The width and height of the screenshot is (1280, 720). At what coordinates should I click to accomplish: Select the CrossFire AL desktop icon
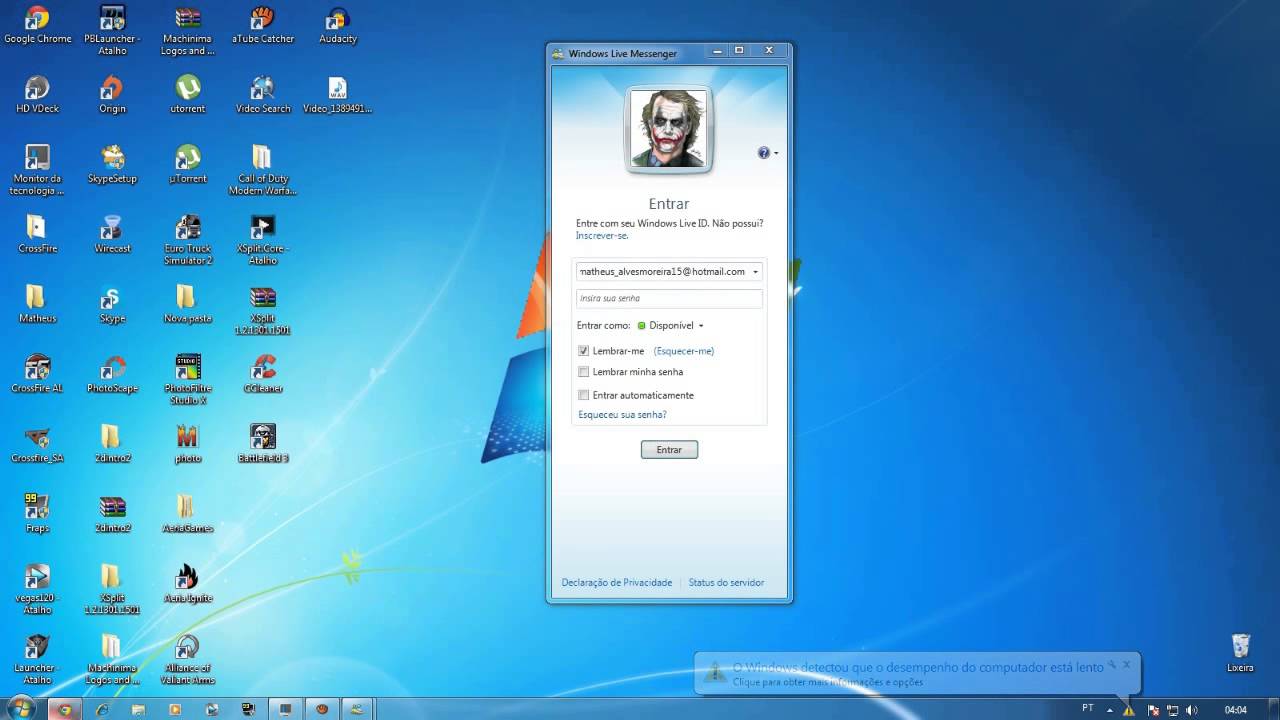point(37,376)
